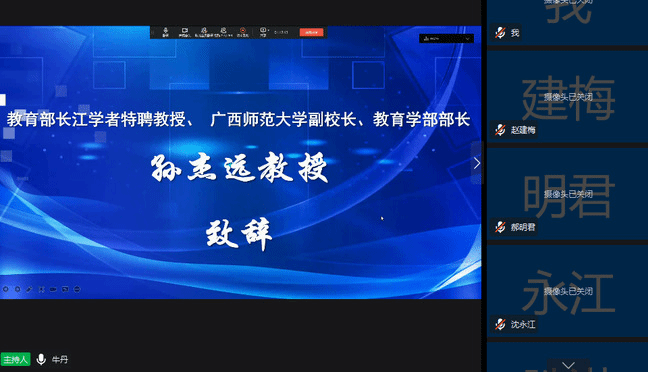The image size is (648, 372).
Task: Click the host 牛丹 microphone icon
Action: (x=41, y=359)
